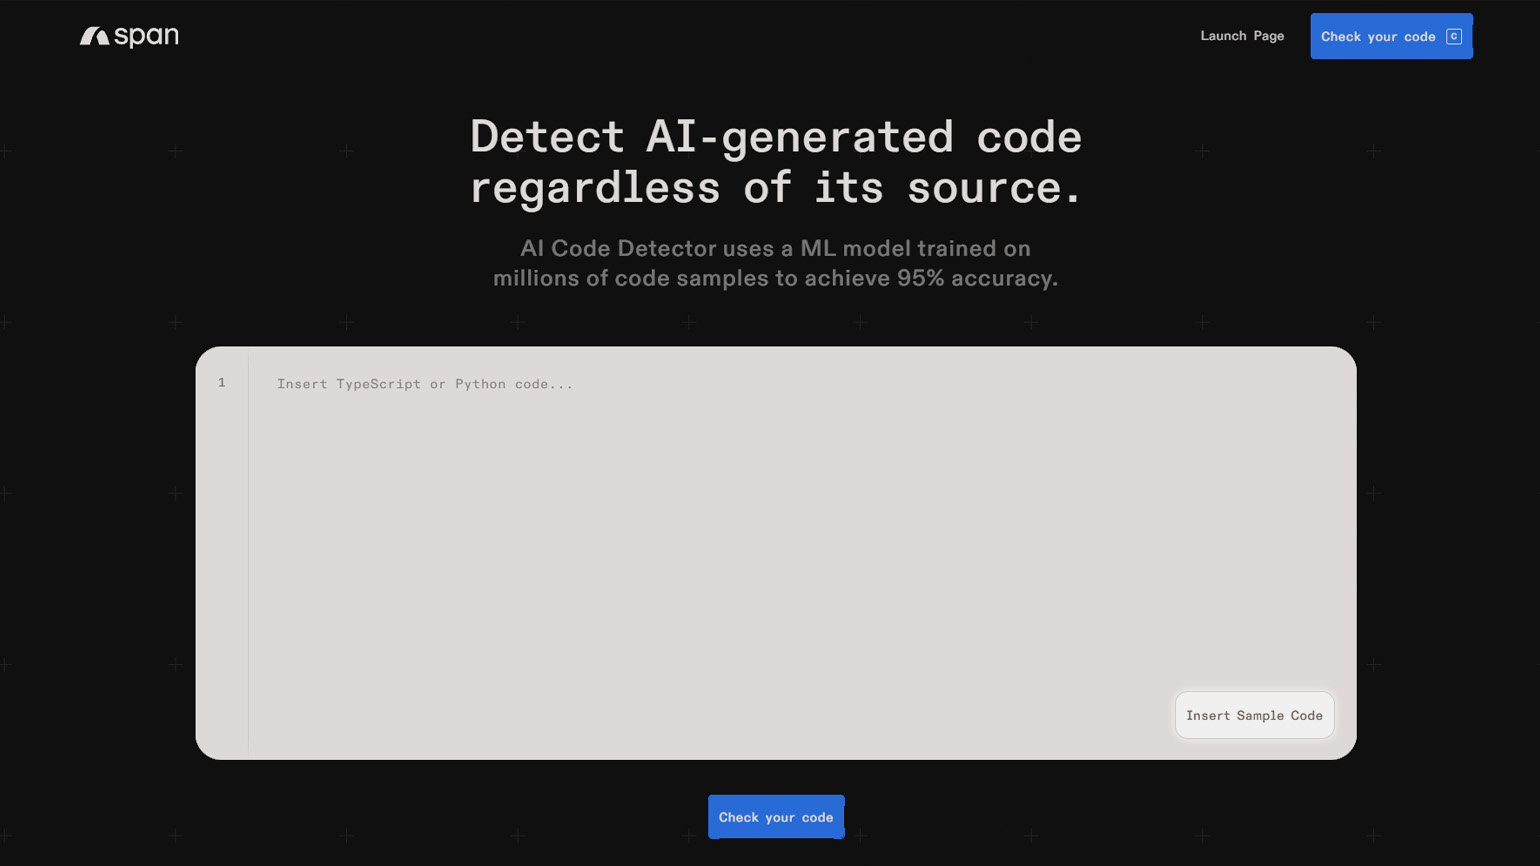Click the 'AI-generated' word in the headline
This screenshot has height=866, width=1540.
[799, 137]
